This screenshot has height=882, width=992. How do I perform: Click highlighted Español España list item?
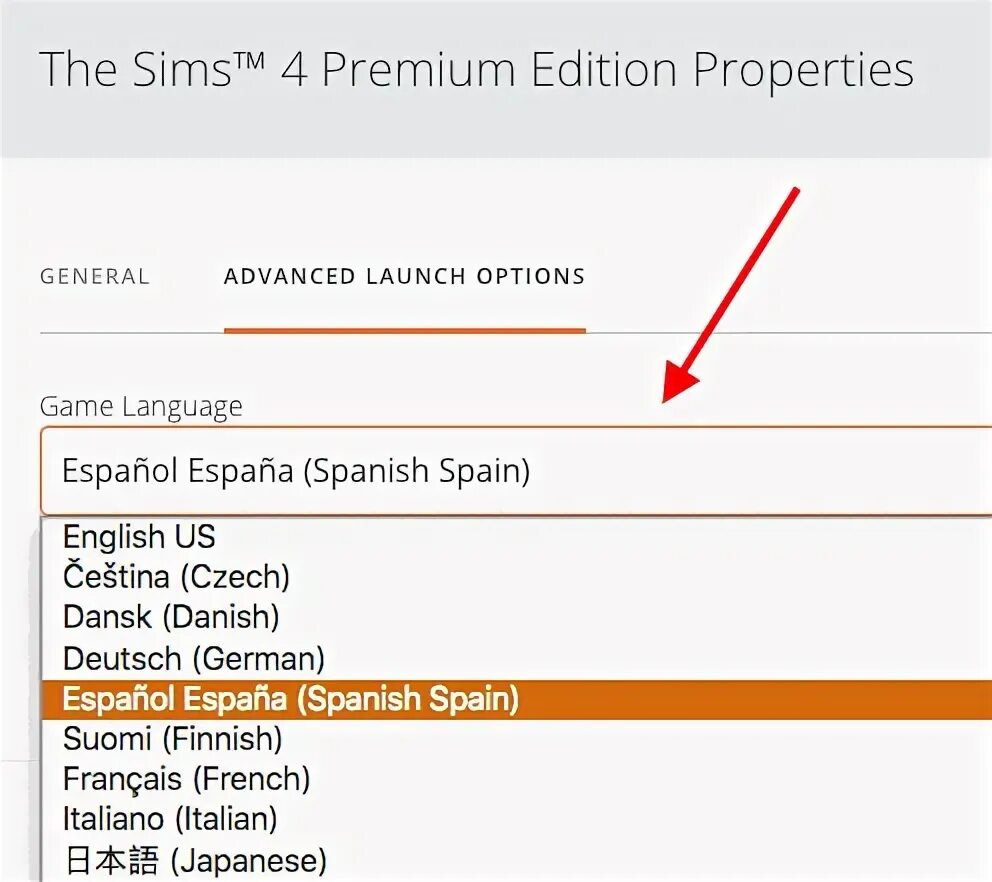(291, 699)
